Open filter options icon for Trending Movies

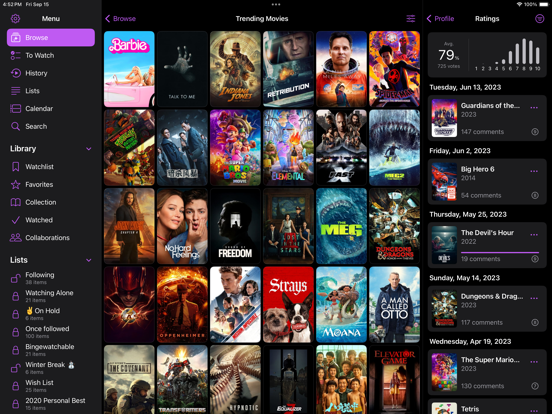[410, 19]
